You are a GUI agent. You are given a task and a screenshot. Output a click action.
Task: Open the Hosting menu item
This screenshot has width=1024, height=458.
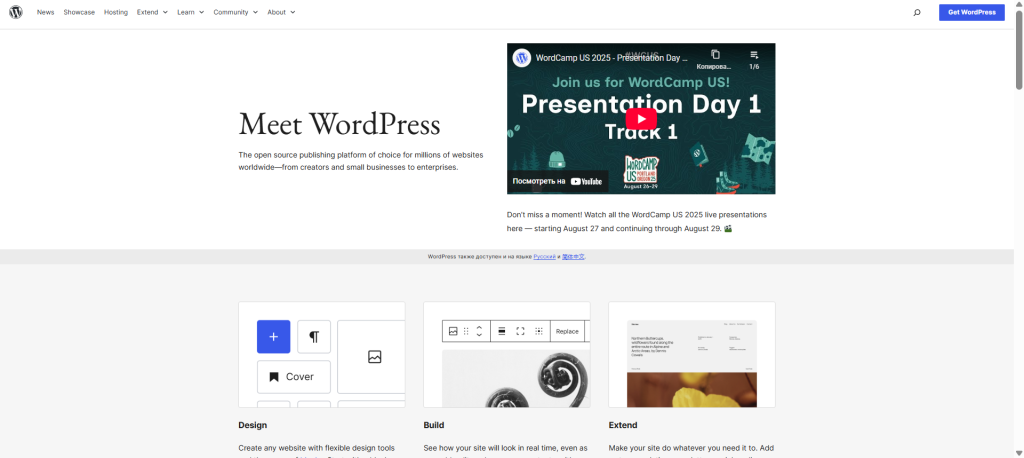tap(116, 13)
